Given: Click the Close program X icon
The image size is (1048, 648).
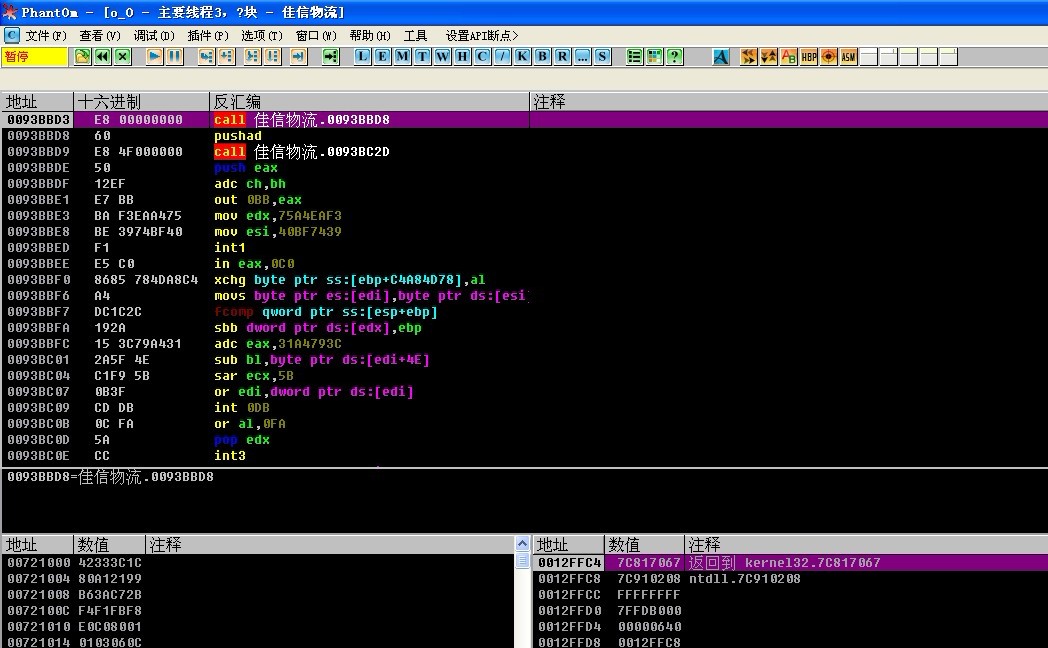Looking at the screenshot, I should pos(122,57).
